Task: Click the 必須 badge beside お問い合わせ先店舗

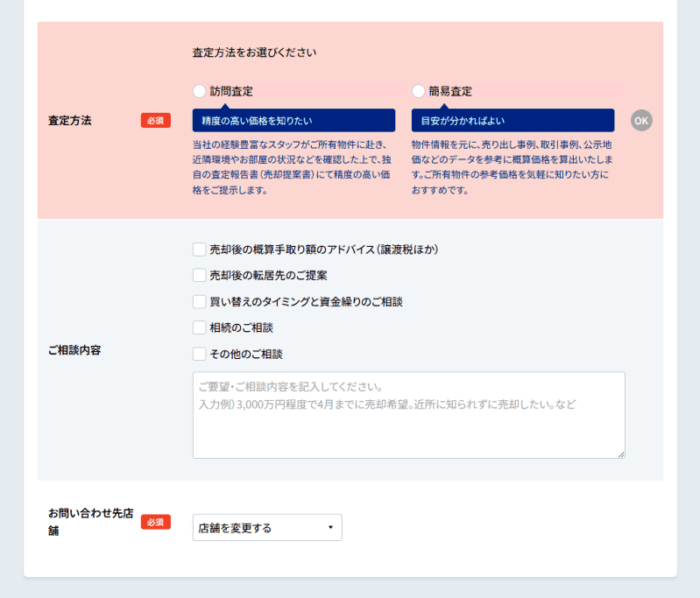Action: coord(156,522)
